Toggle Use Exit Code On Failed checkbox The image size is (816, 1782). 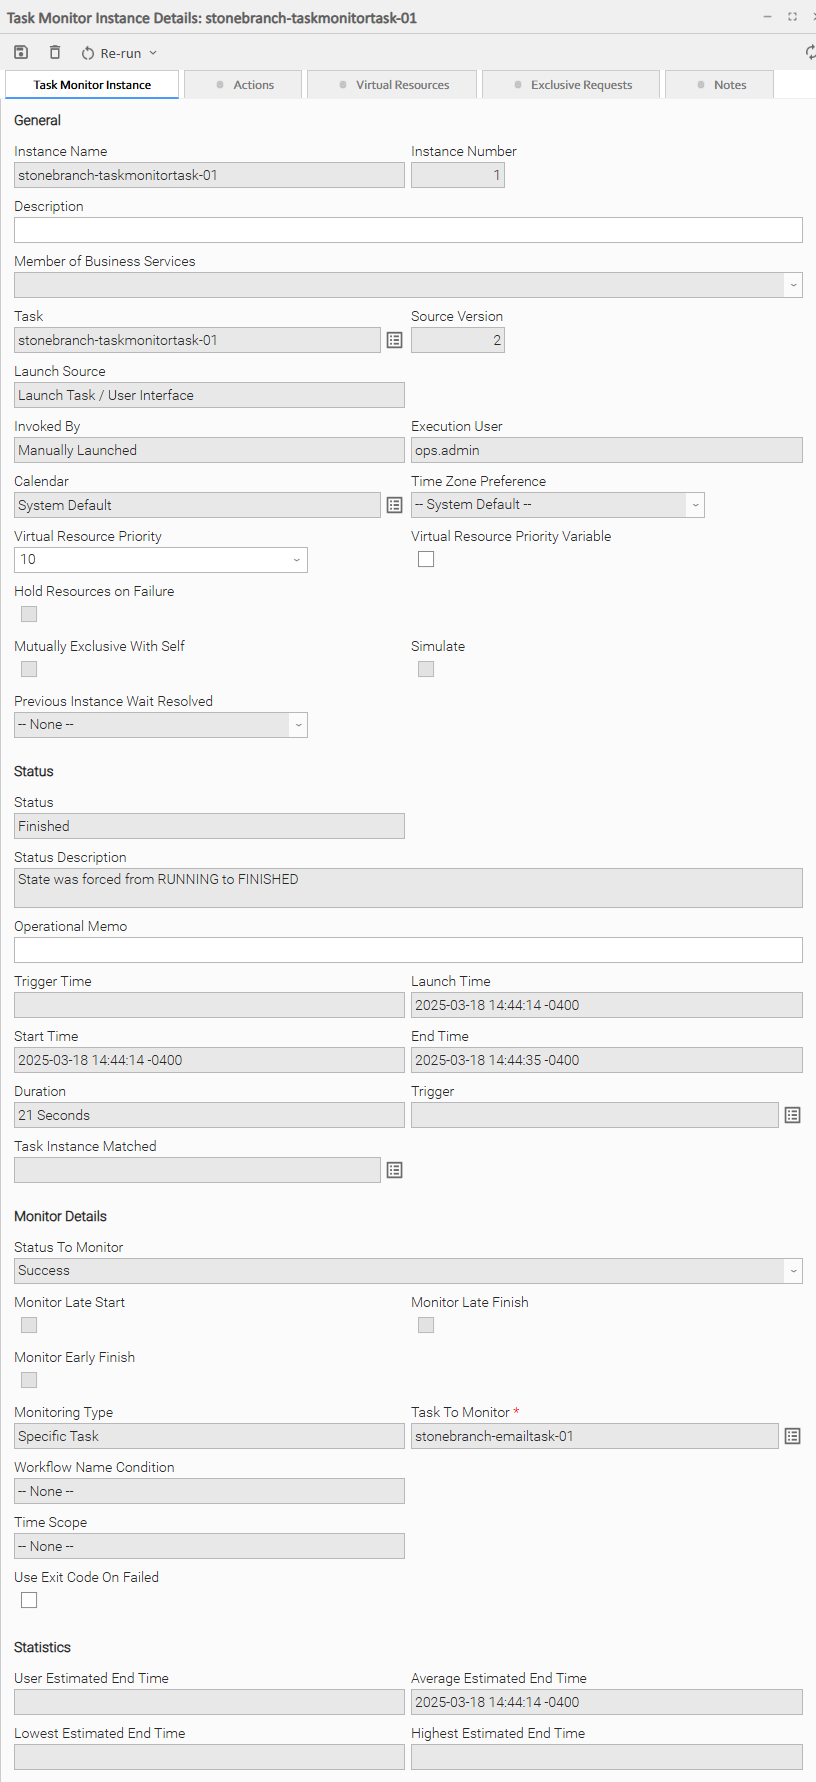pos(29,1601)
